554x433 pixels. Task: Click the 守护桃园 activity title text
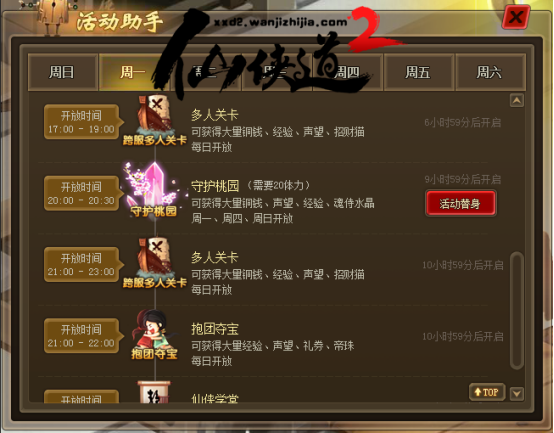pyautogui.click(x=215, y=186)
